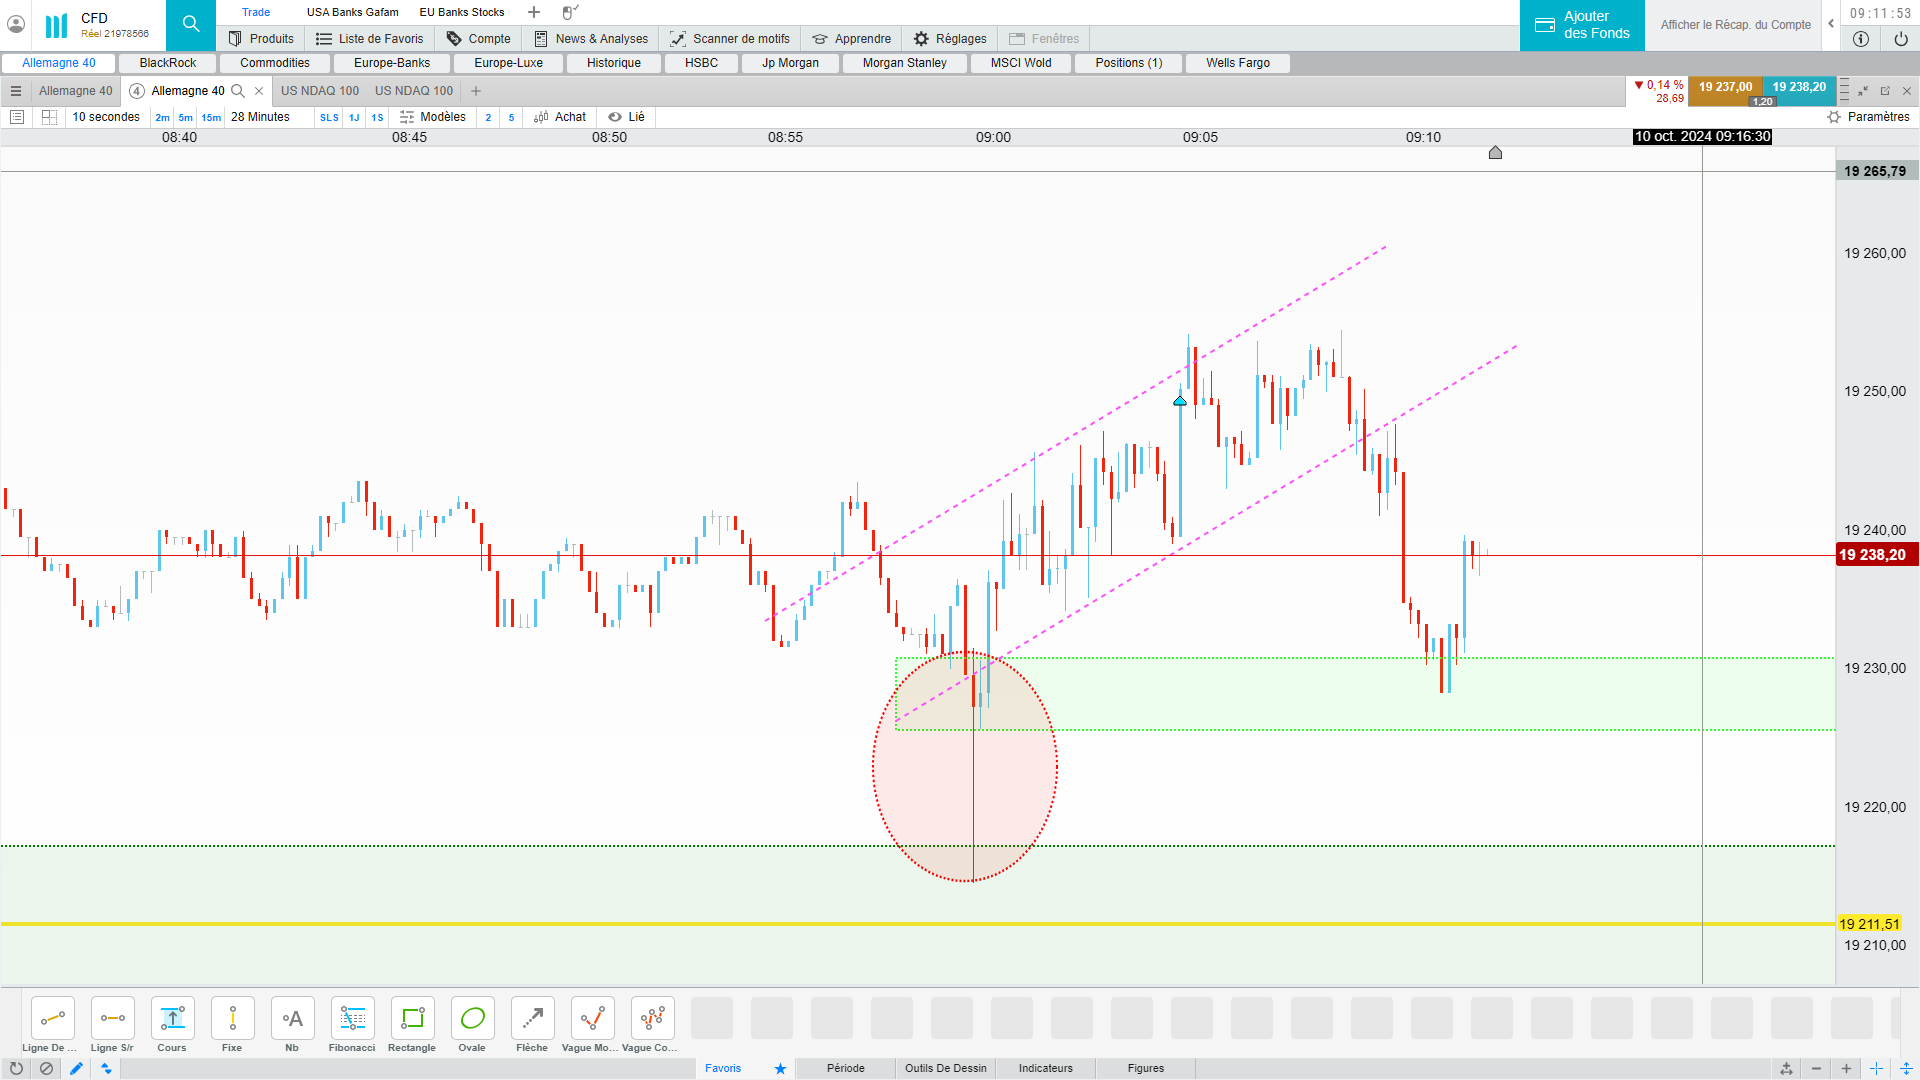
Task: Click the search magnifier in top bar
Action: [191, 24]
